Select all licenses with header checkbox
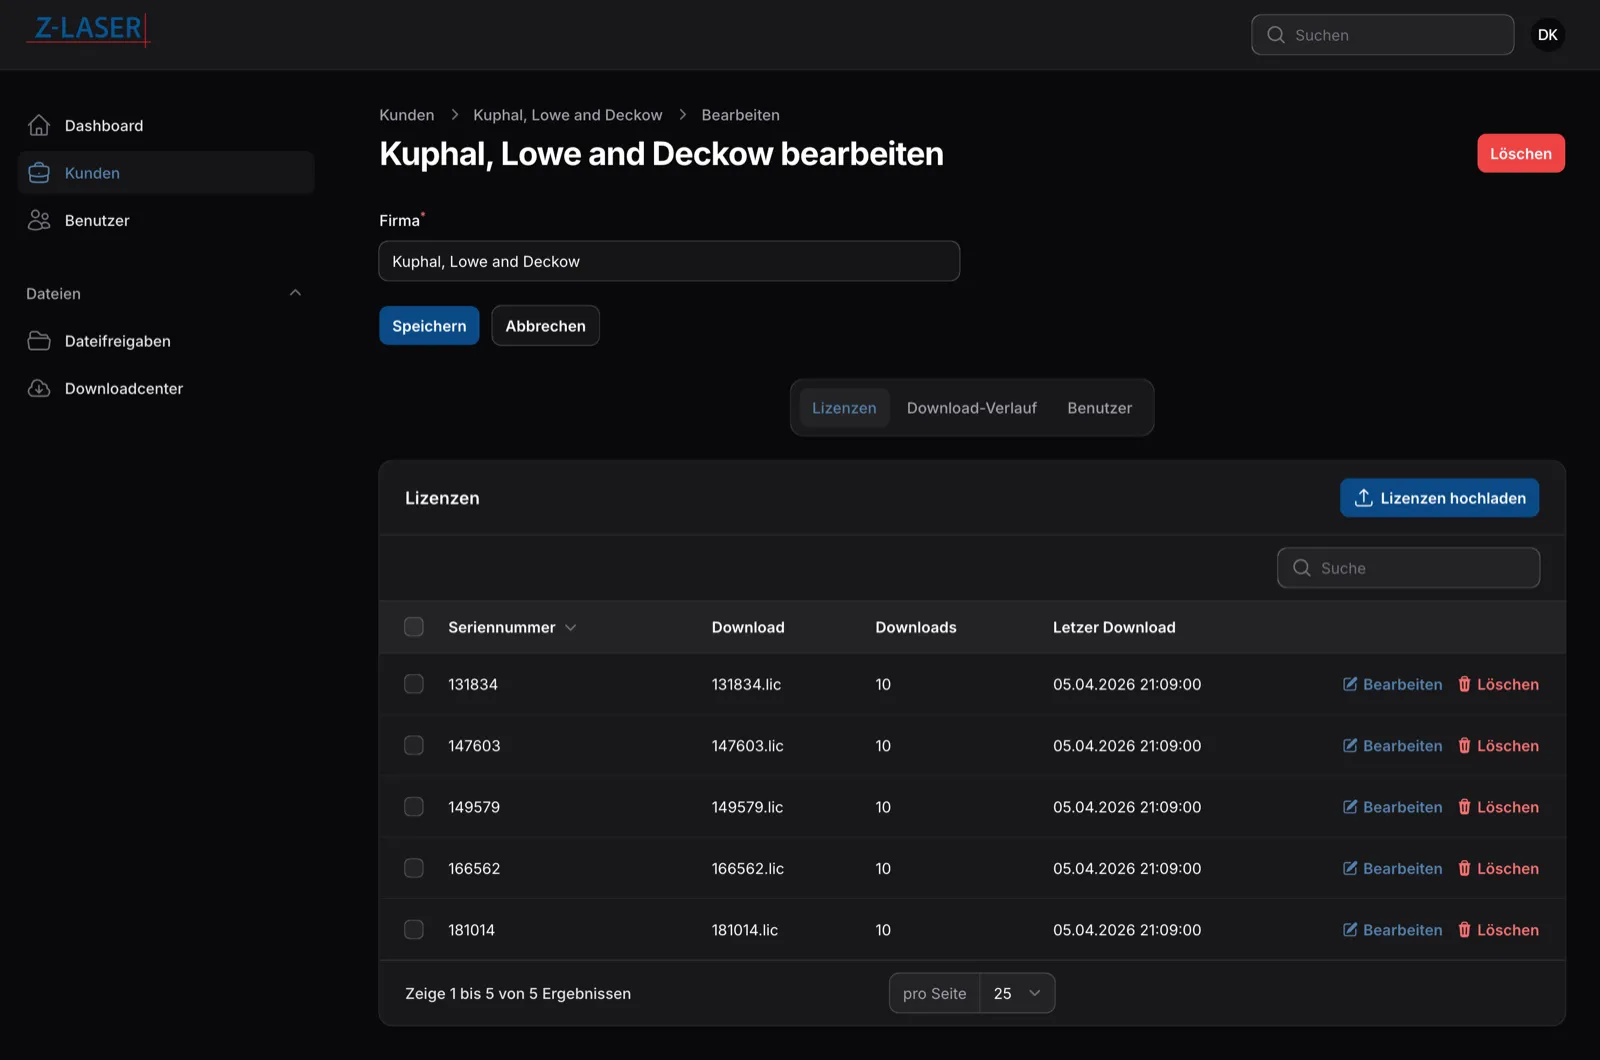This screenshot has width=1600, height=1060. [x=414, y=627]
